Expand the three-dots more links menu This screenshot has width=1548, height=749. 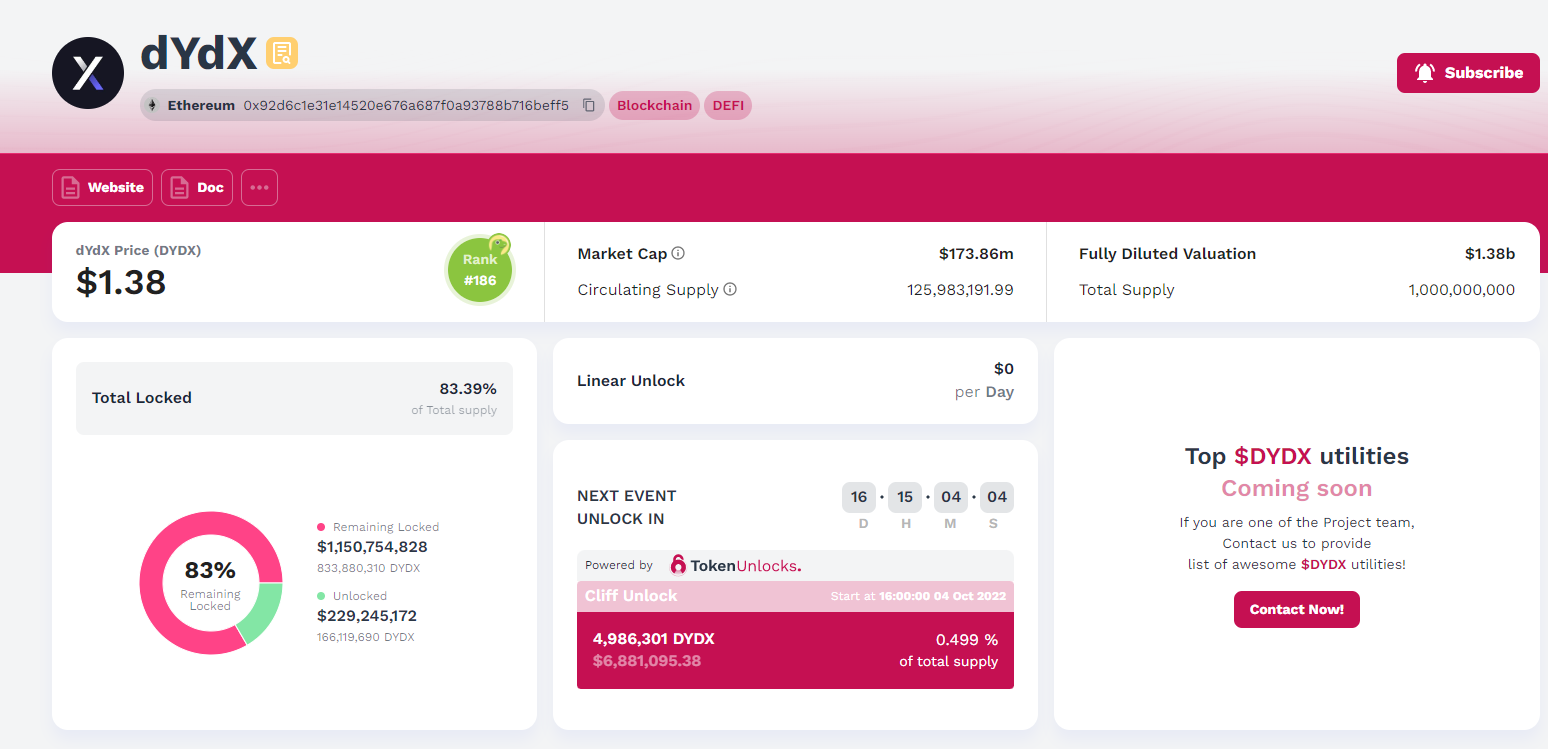pos(259,187)
